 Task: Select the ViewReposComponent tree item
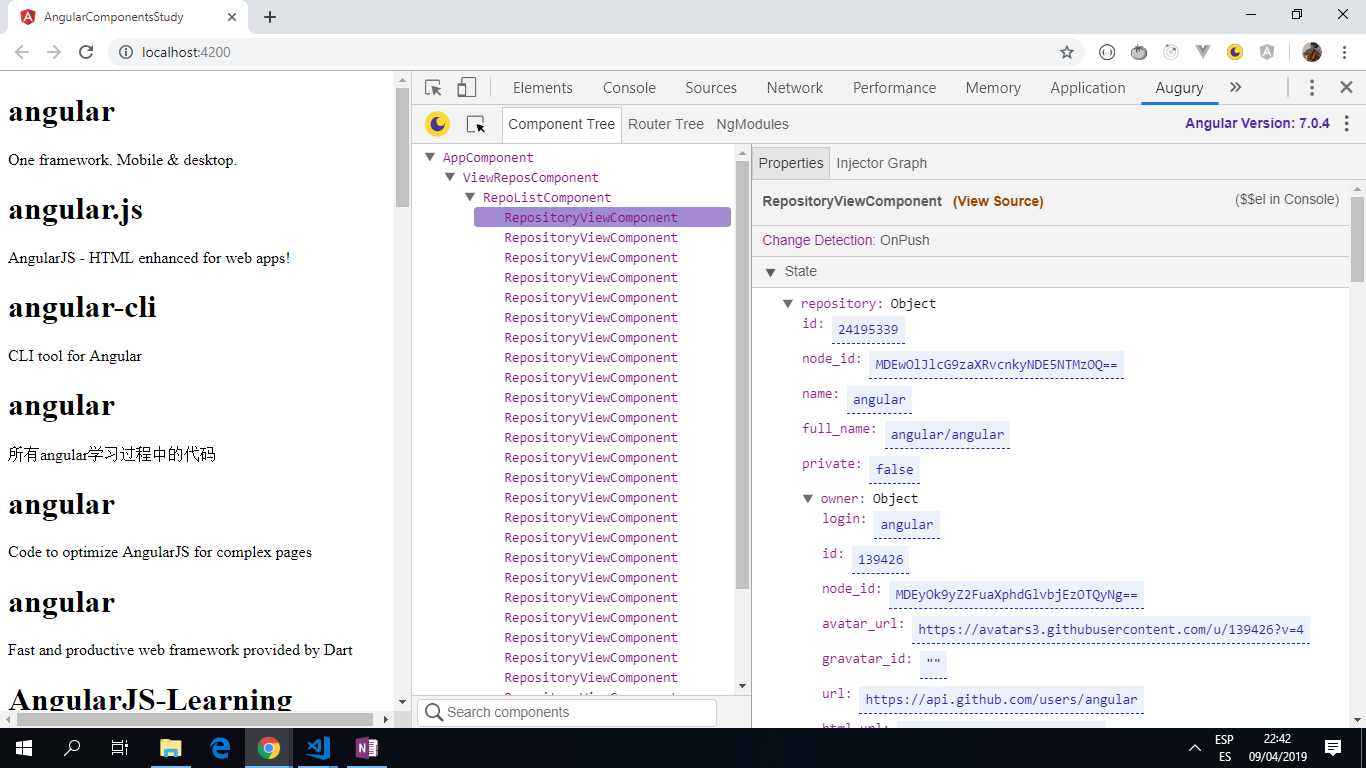point(531,177)
